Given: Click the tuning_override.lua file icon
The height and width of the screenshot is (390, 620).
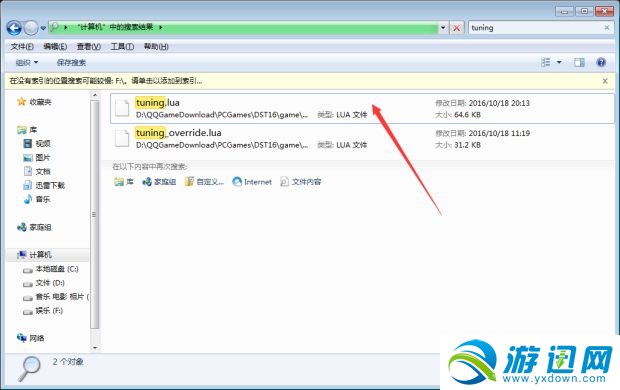Looking at the screenshot, I should coord(122,138).
